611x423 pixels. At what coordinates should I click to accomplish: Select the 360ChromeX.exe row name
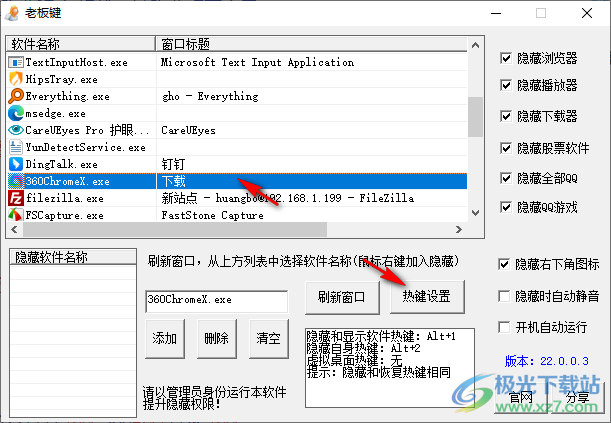pyautogui.click(x=67, y=181)
